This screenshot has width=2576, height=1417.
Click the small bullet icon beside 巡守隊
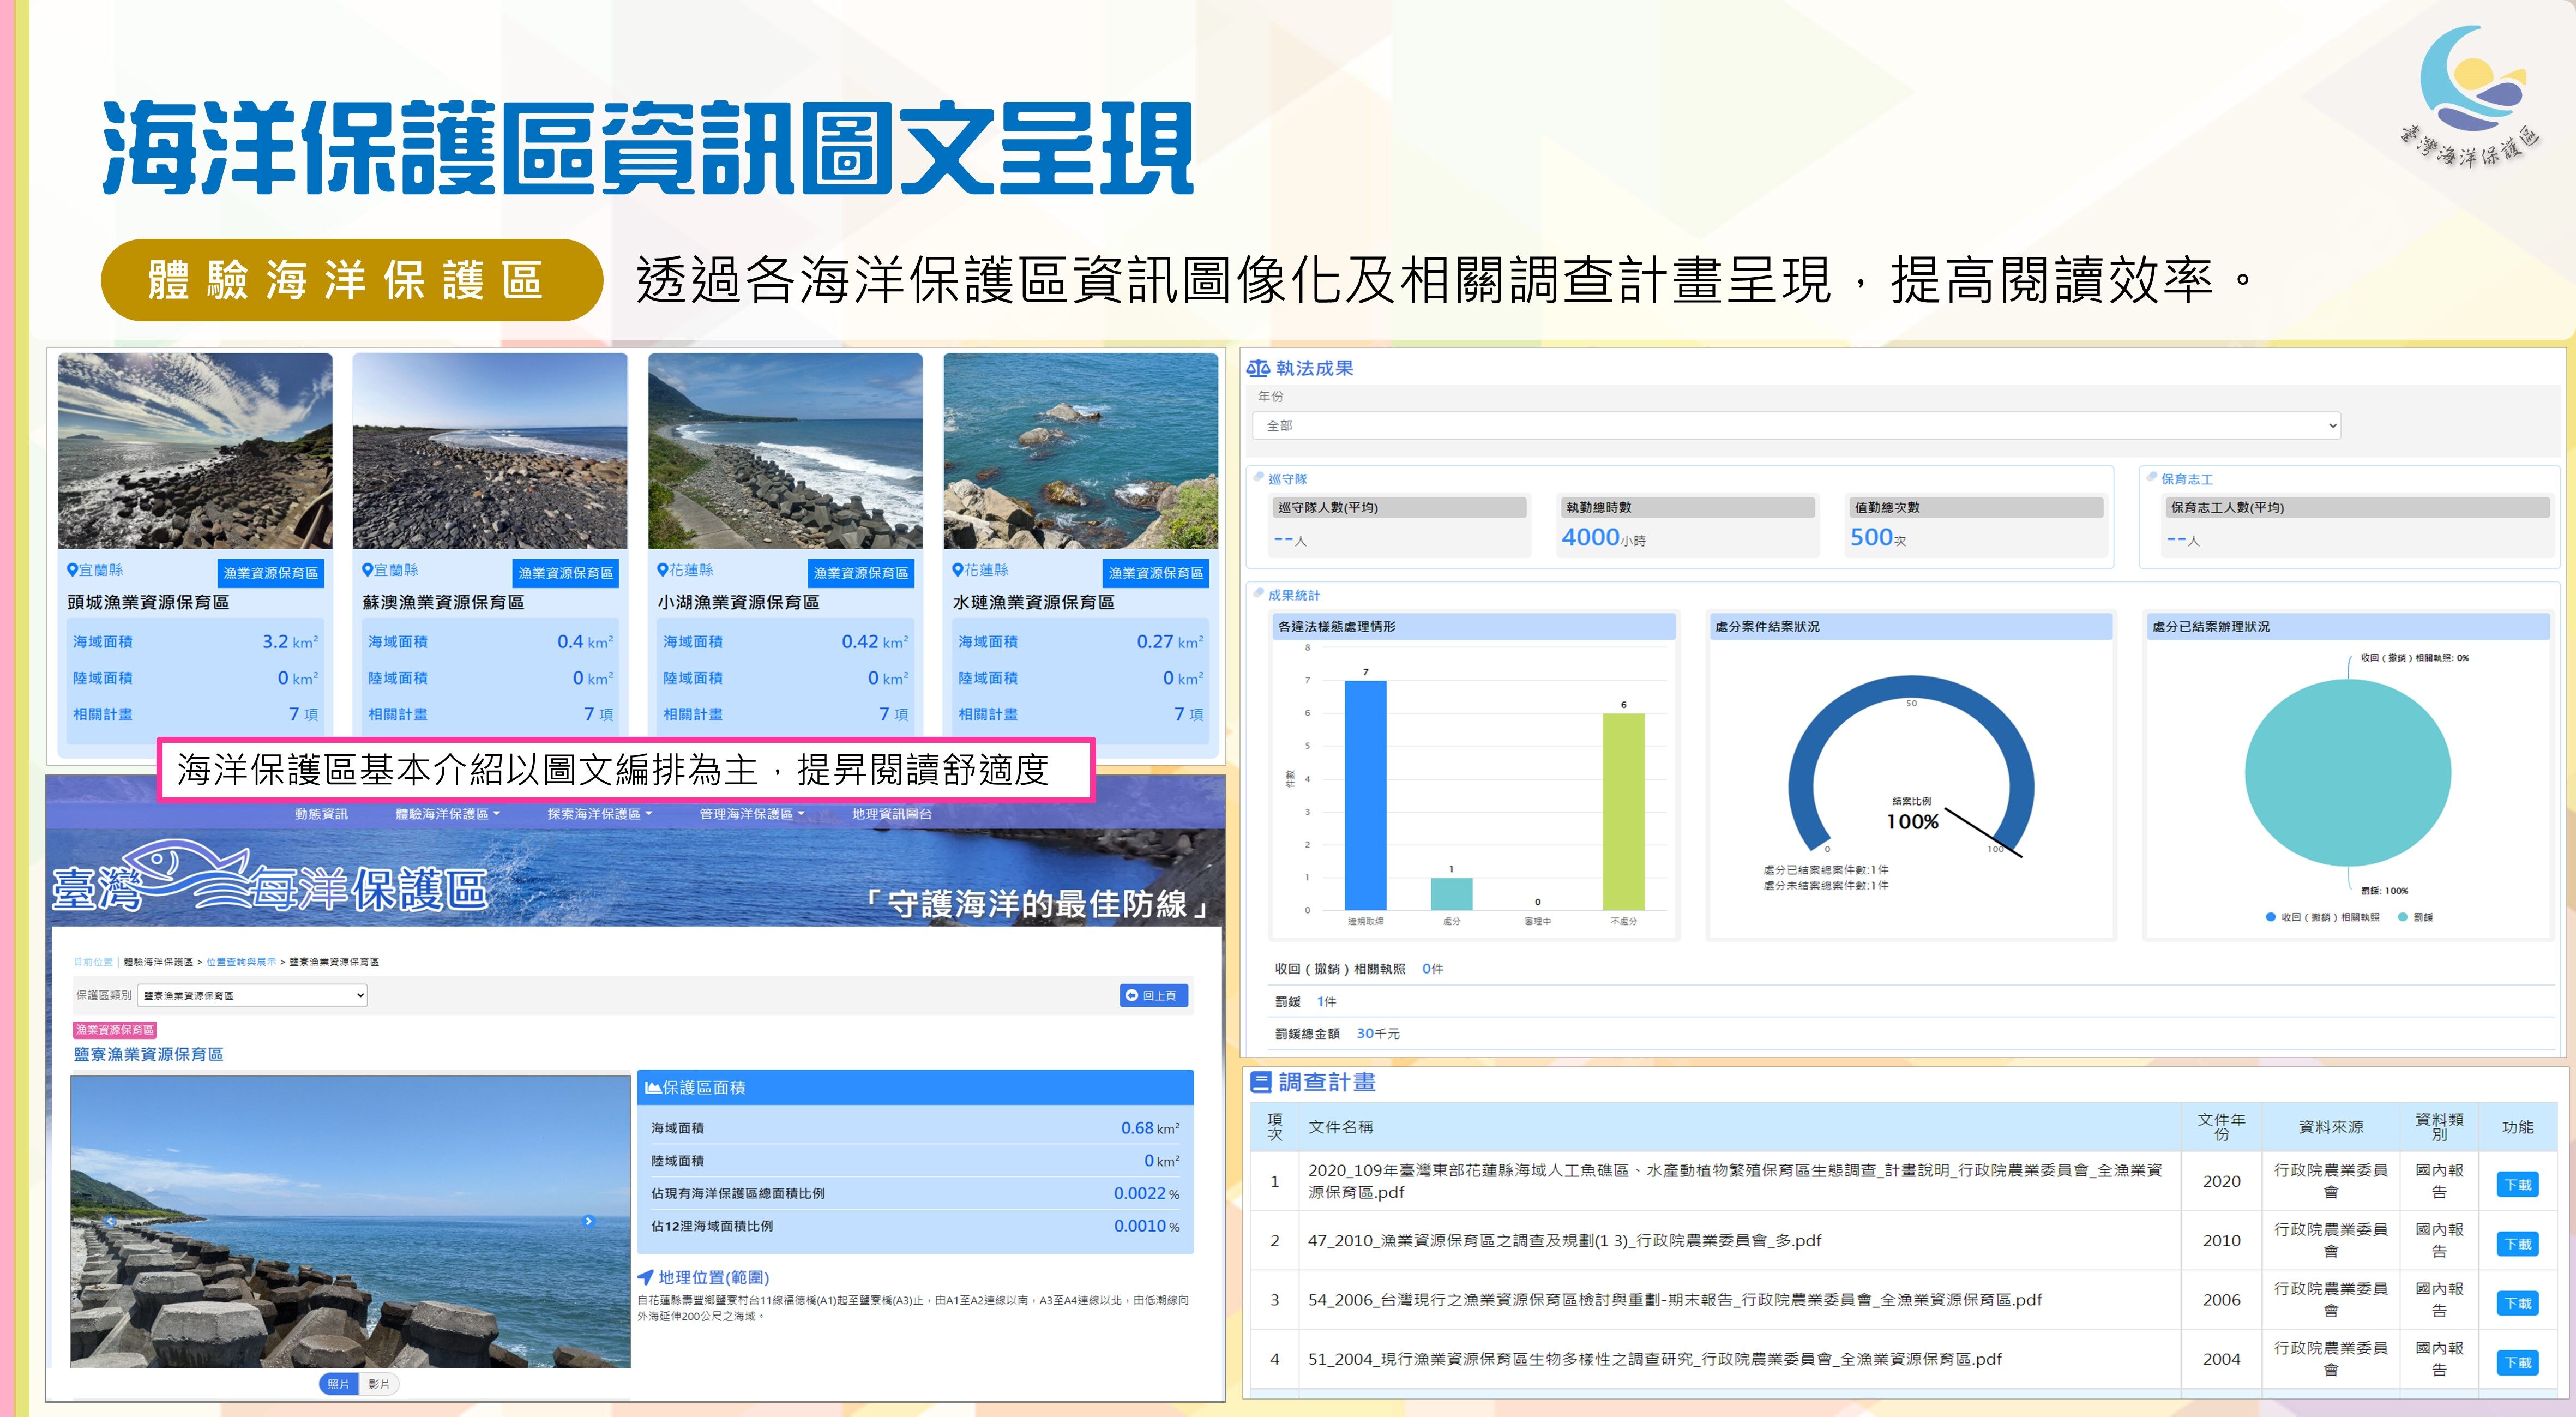pyautogui.click(x=1259, y=477)
